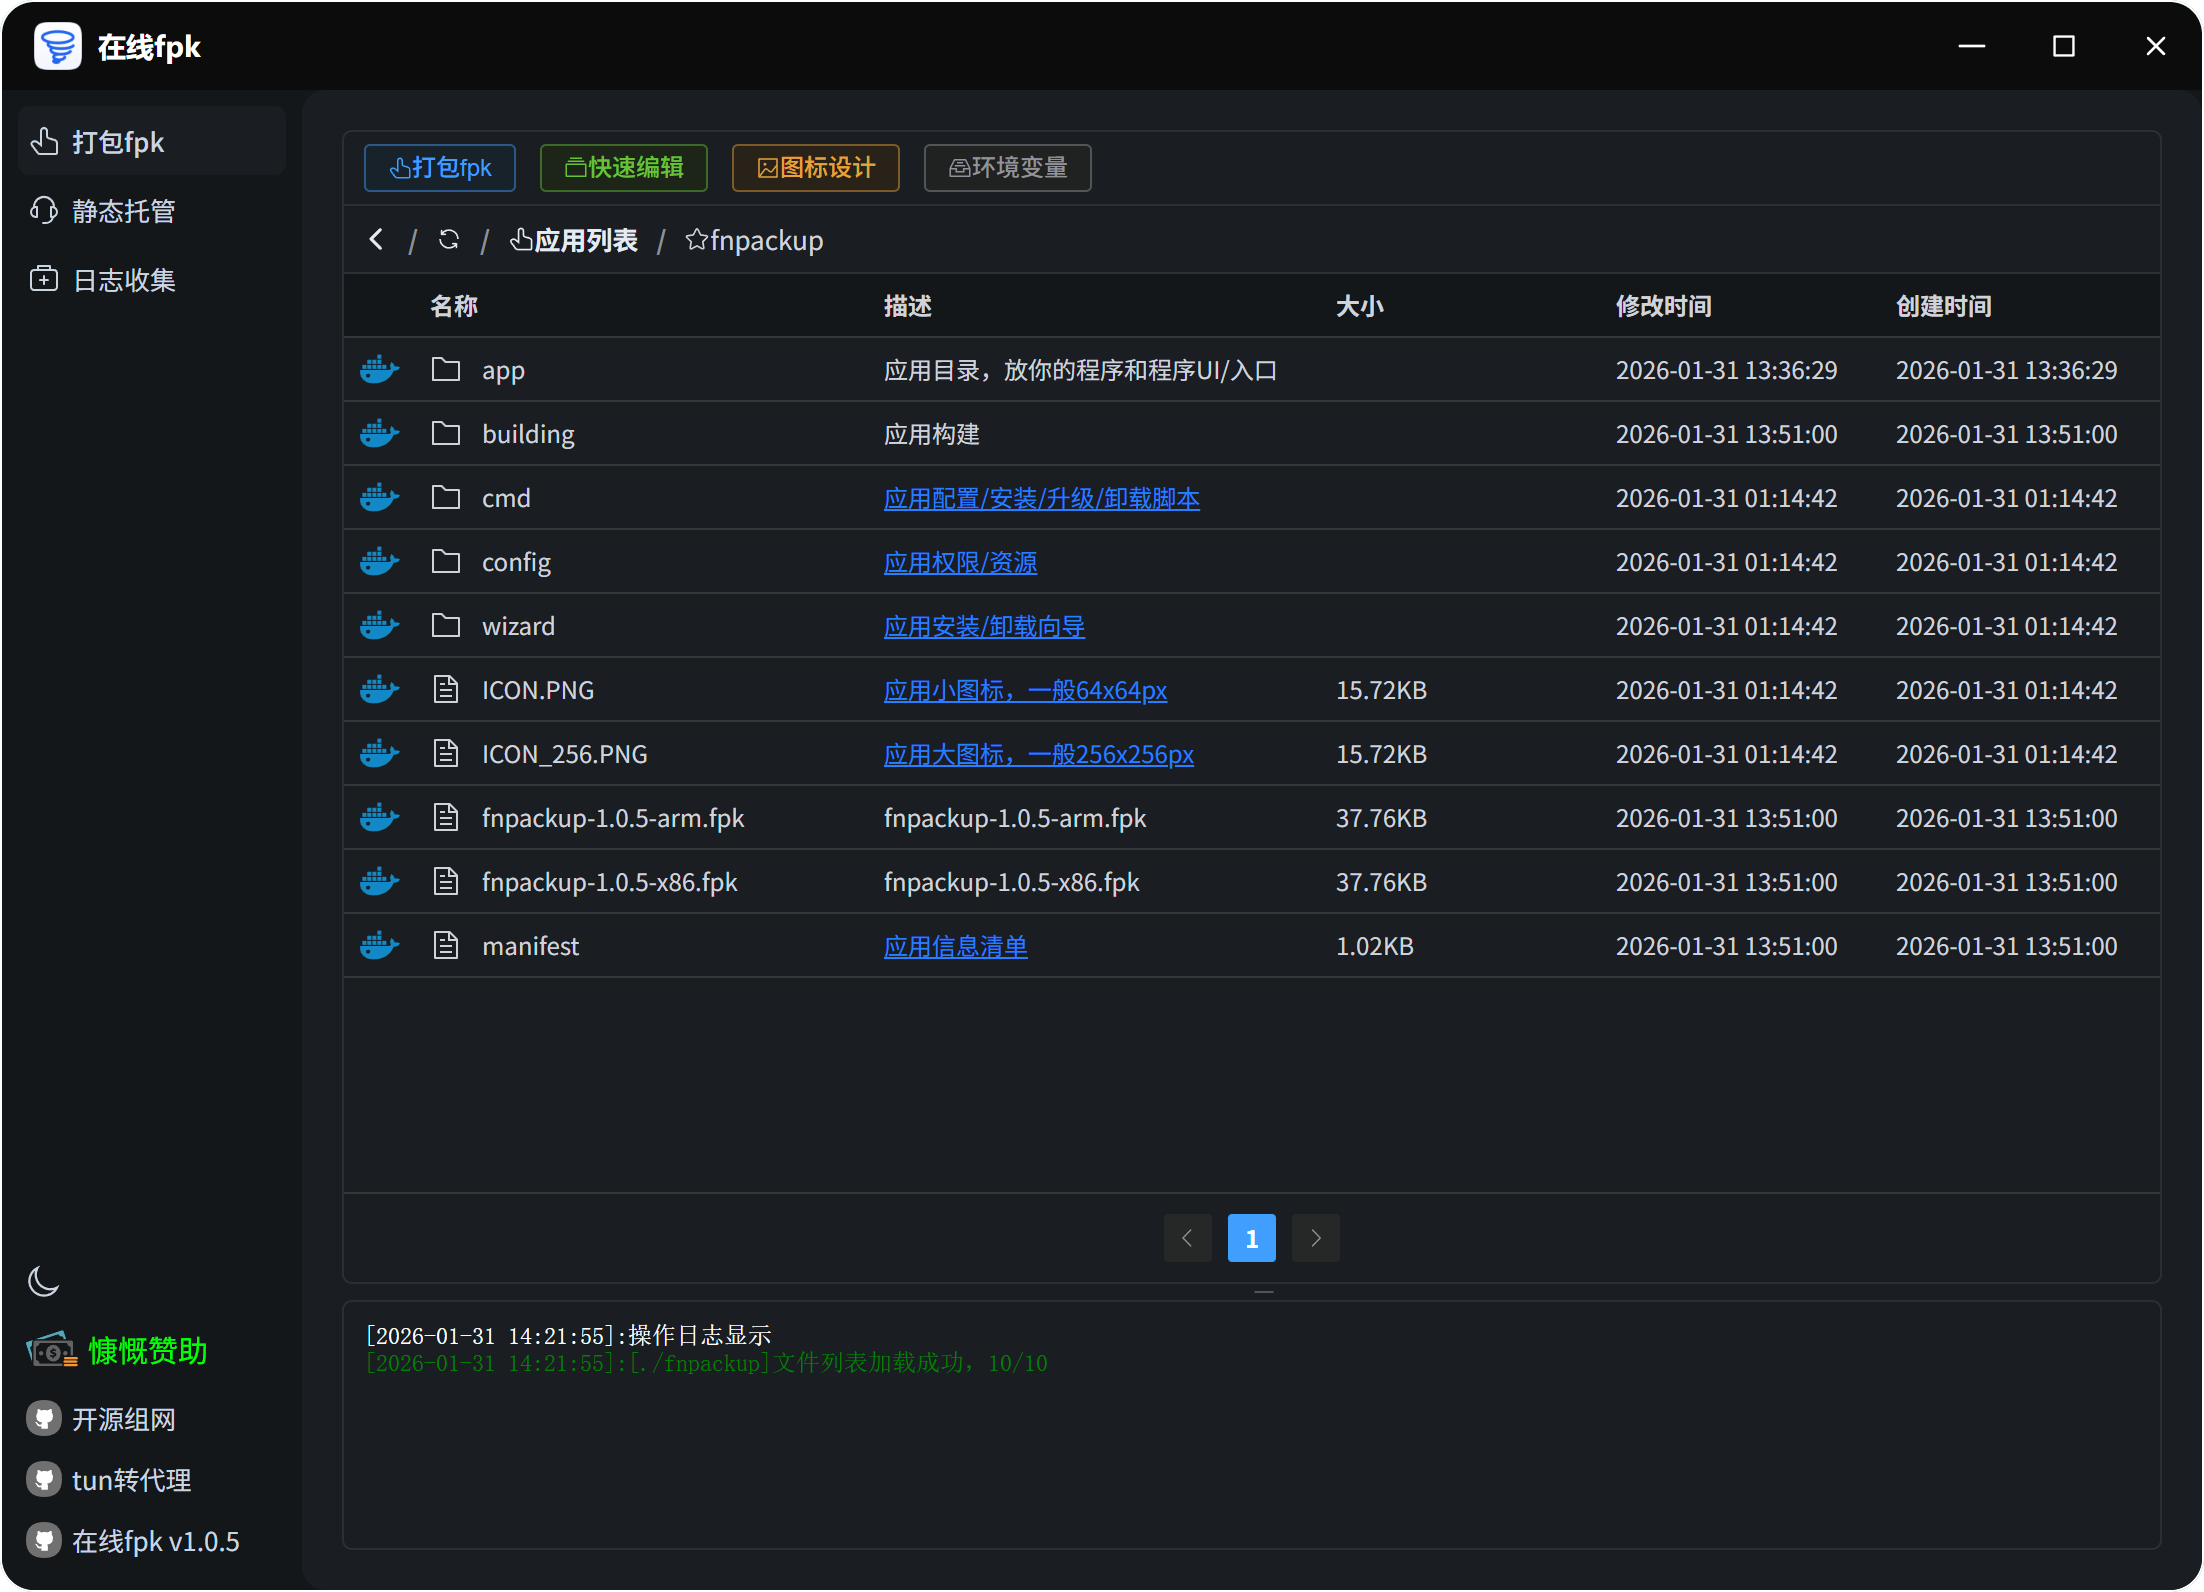Click the 应用权限/资源 link
Screen dimensions: 2204x1592
point(960,562)
